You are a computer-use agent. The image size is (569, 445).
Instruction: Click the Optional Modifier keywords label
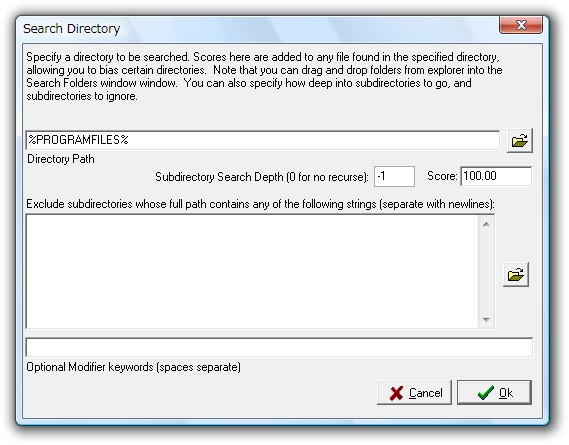click(134, 367)
